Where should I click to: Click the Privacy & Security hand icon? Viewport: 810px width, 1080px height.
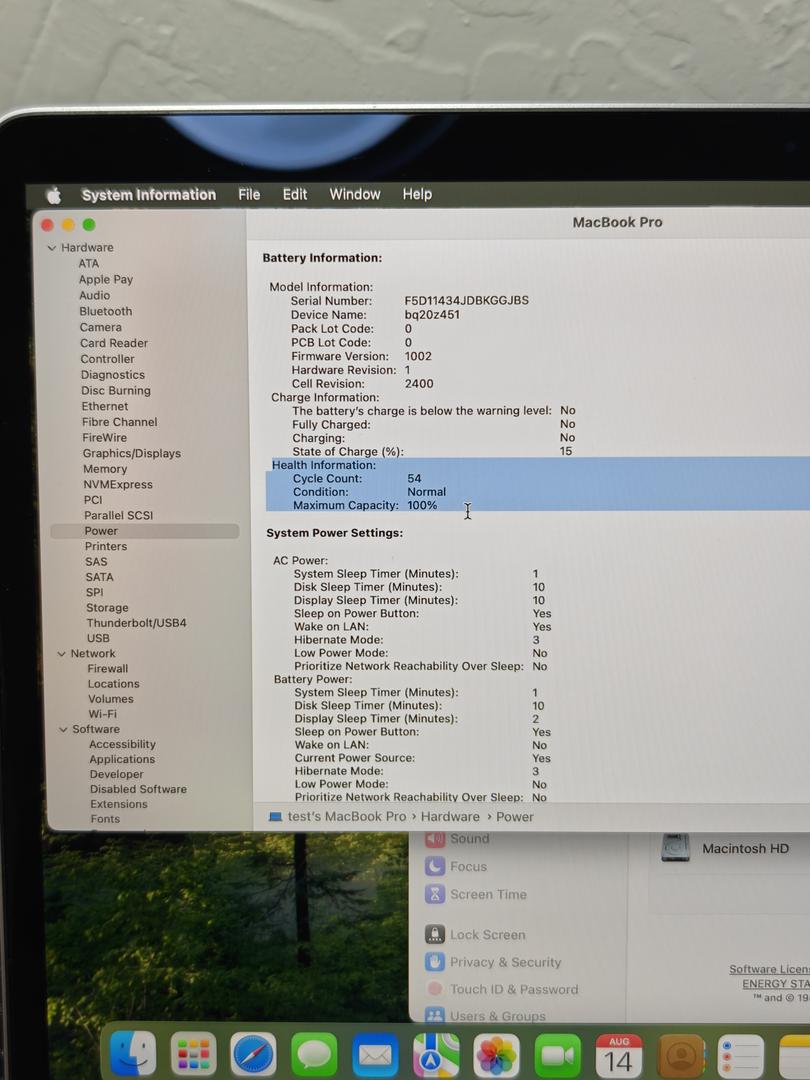435,962
